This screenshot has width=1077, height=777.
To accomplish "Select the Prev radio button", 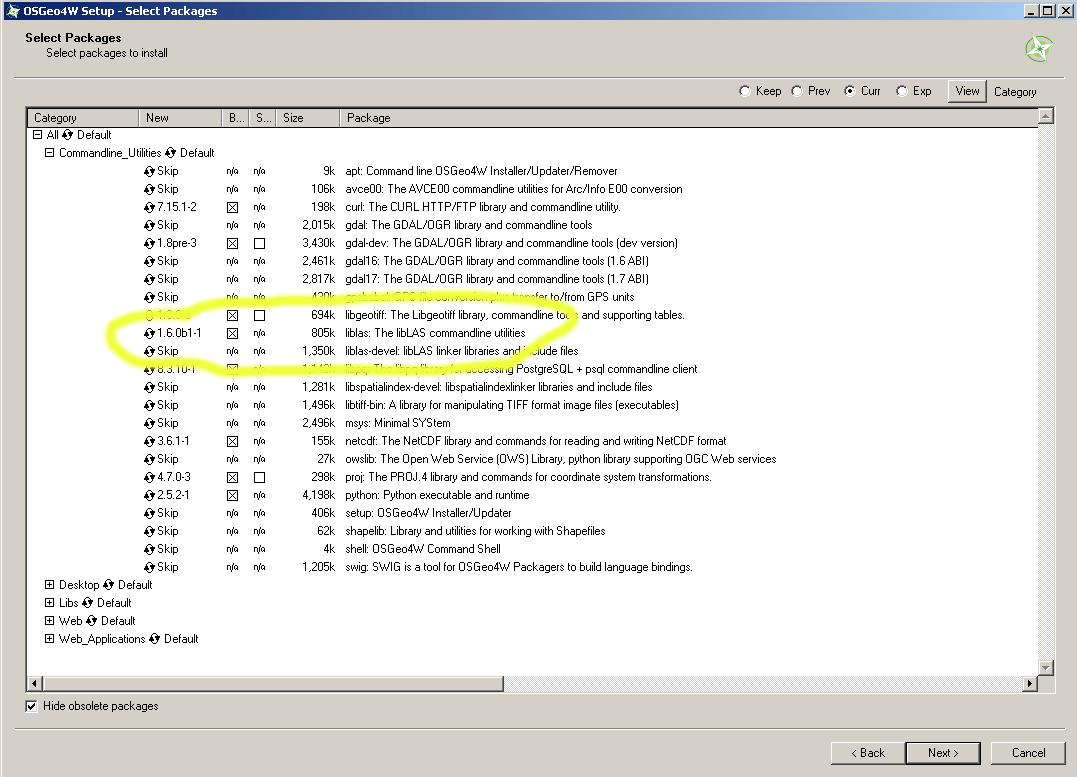I will [797, 91].
